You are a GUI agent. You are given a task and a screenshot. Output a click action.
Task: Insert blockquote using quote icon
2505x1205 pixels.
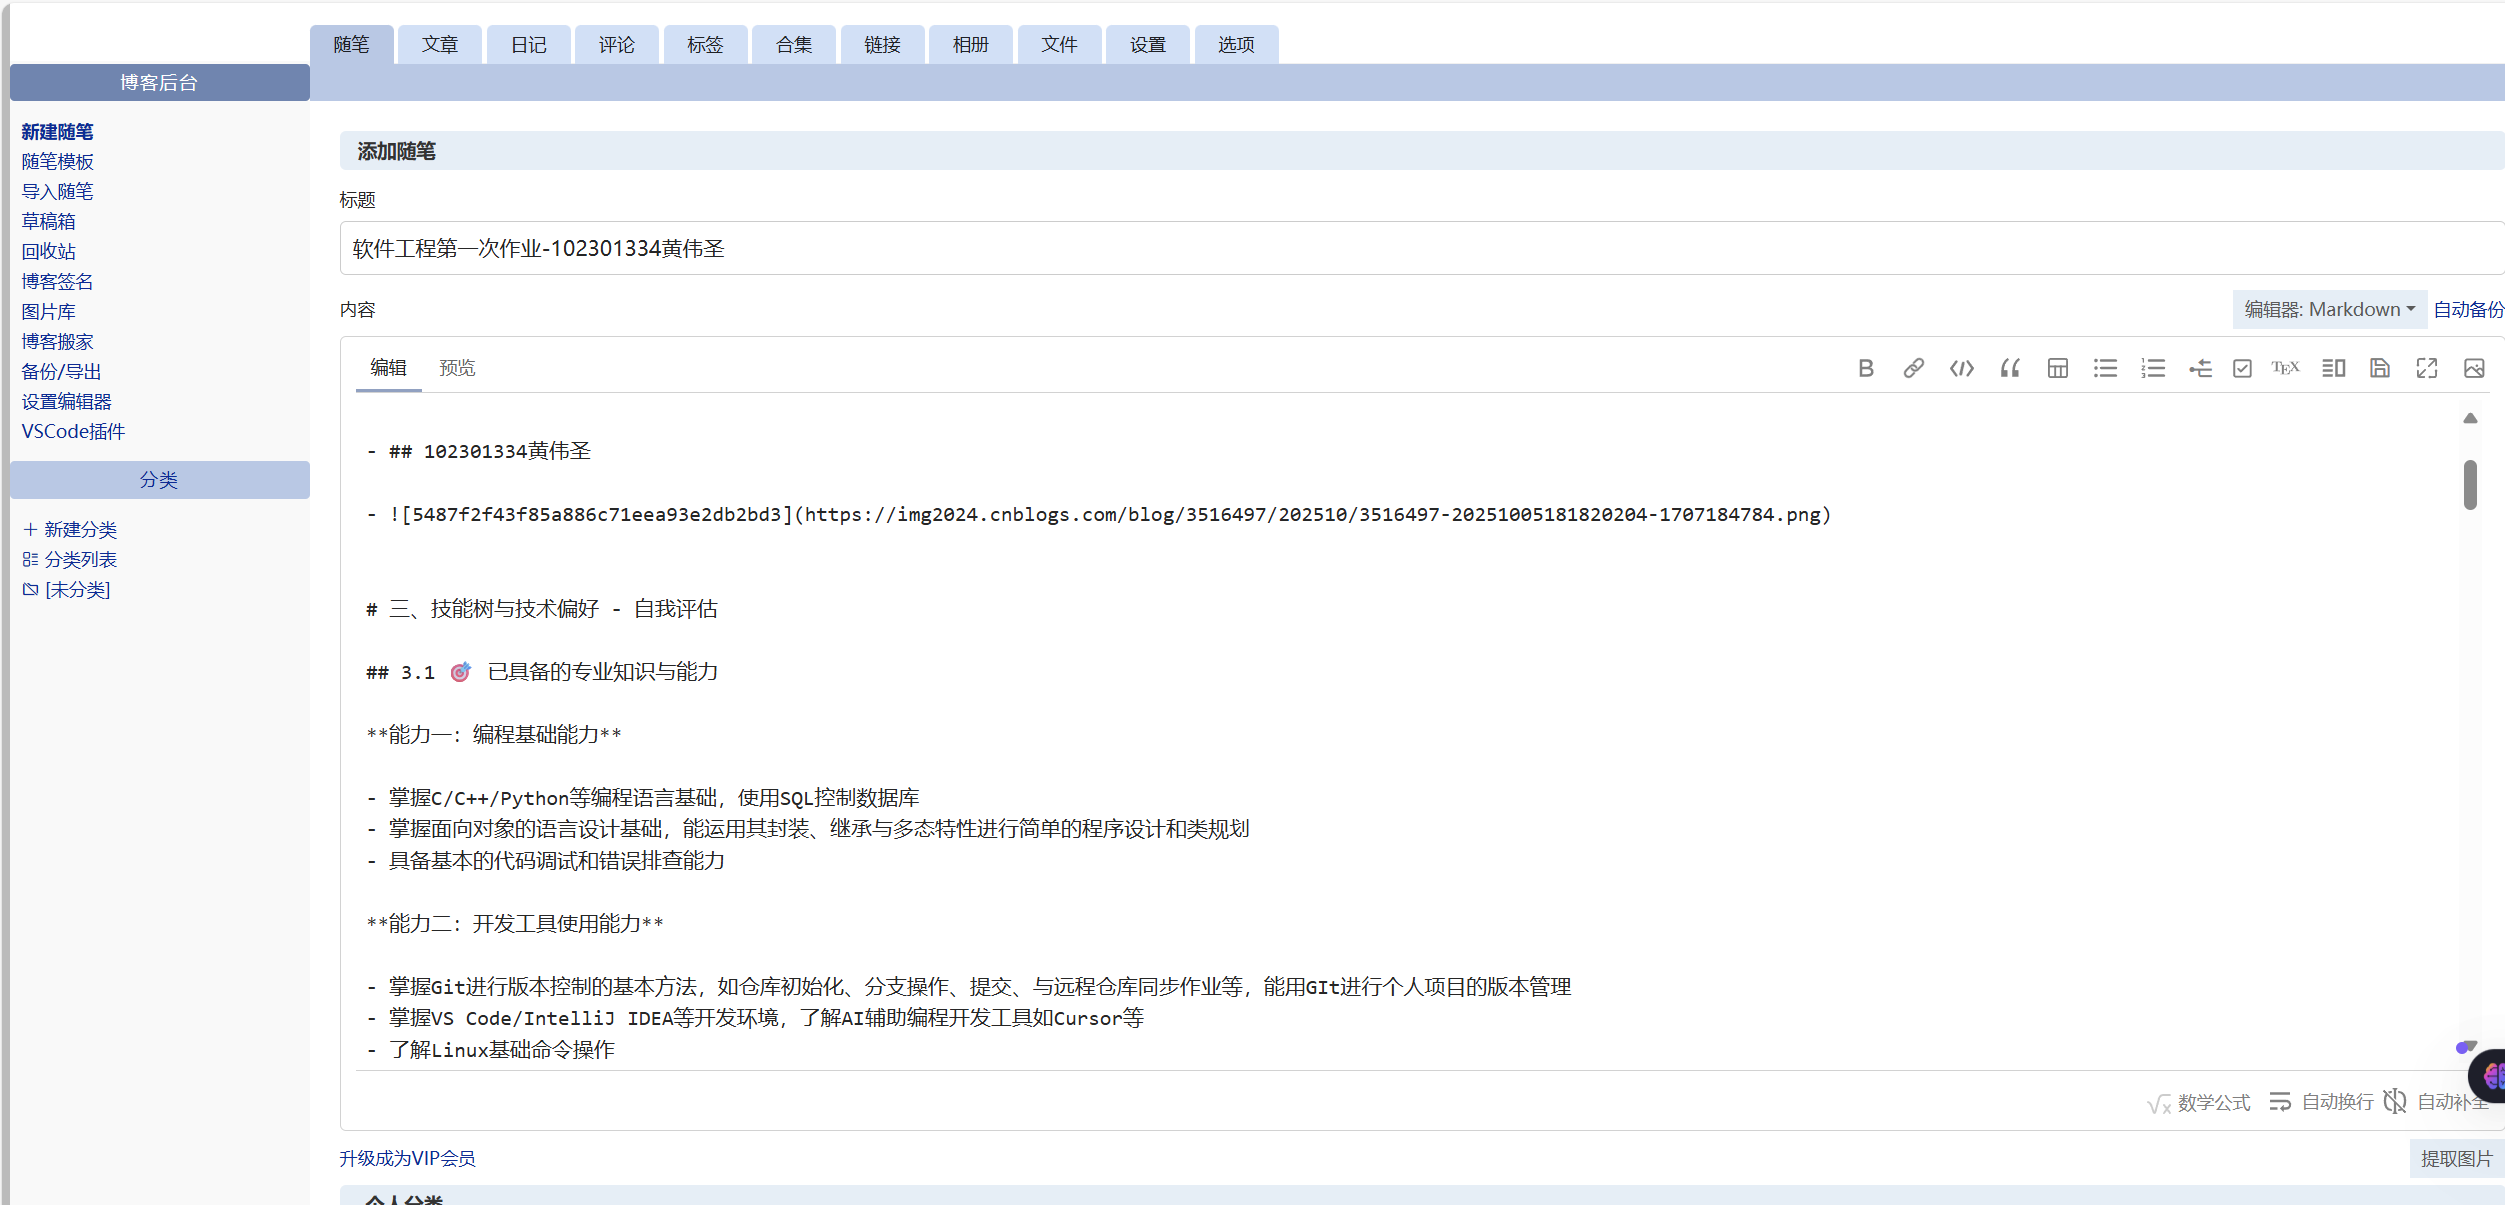pyautogui.click(x=2009, y=368)
